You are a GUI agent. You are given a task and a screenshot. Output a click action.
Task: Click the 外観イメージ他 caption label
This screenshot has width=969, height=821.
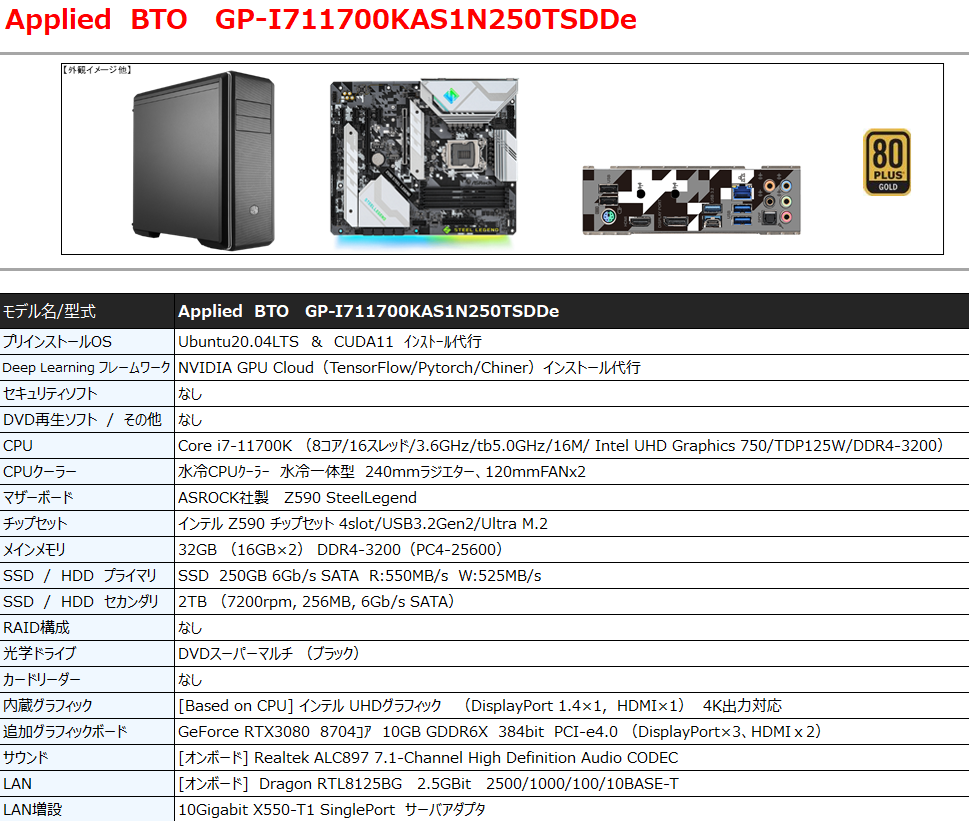point(98,70)
